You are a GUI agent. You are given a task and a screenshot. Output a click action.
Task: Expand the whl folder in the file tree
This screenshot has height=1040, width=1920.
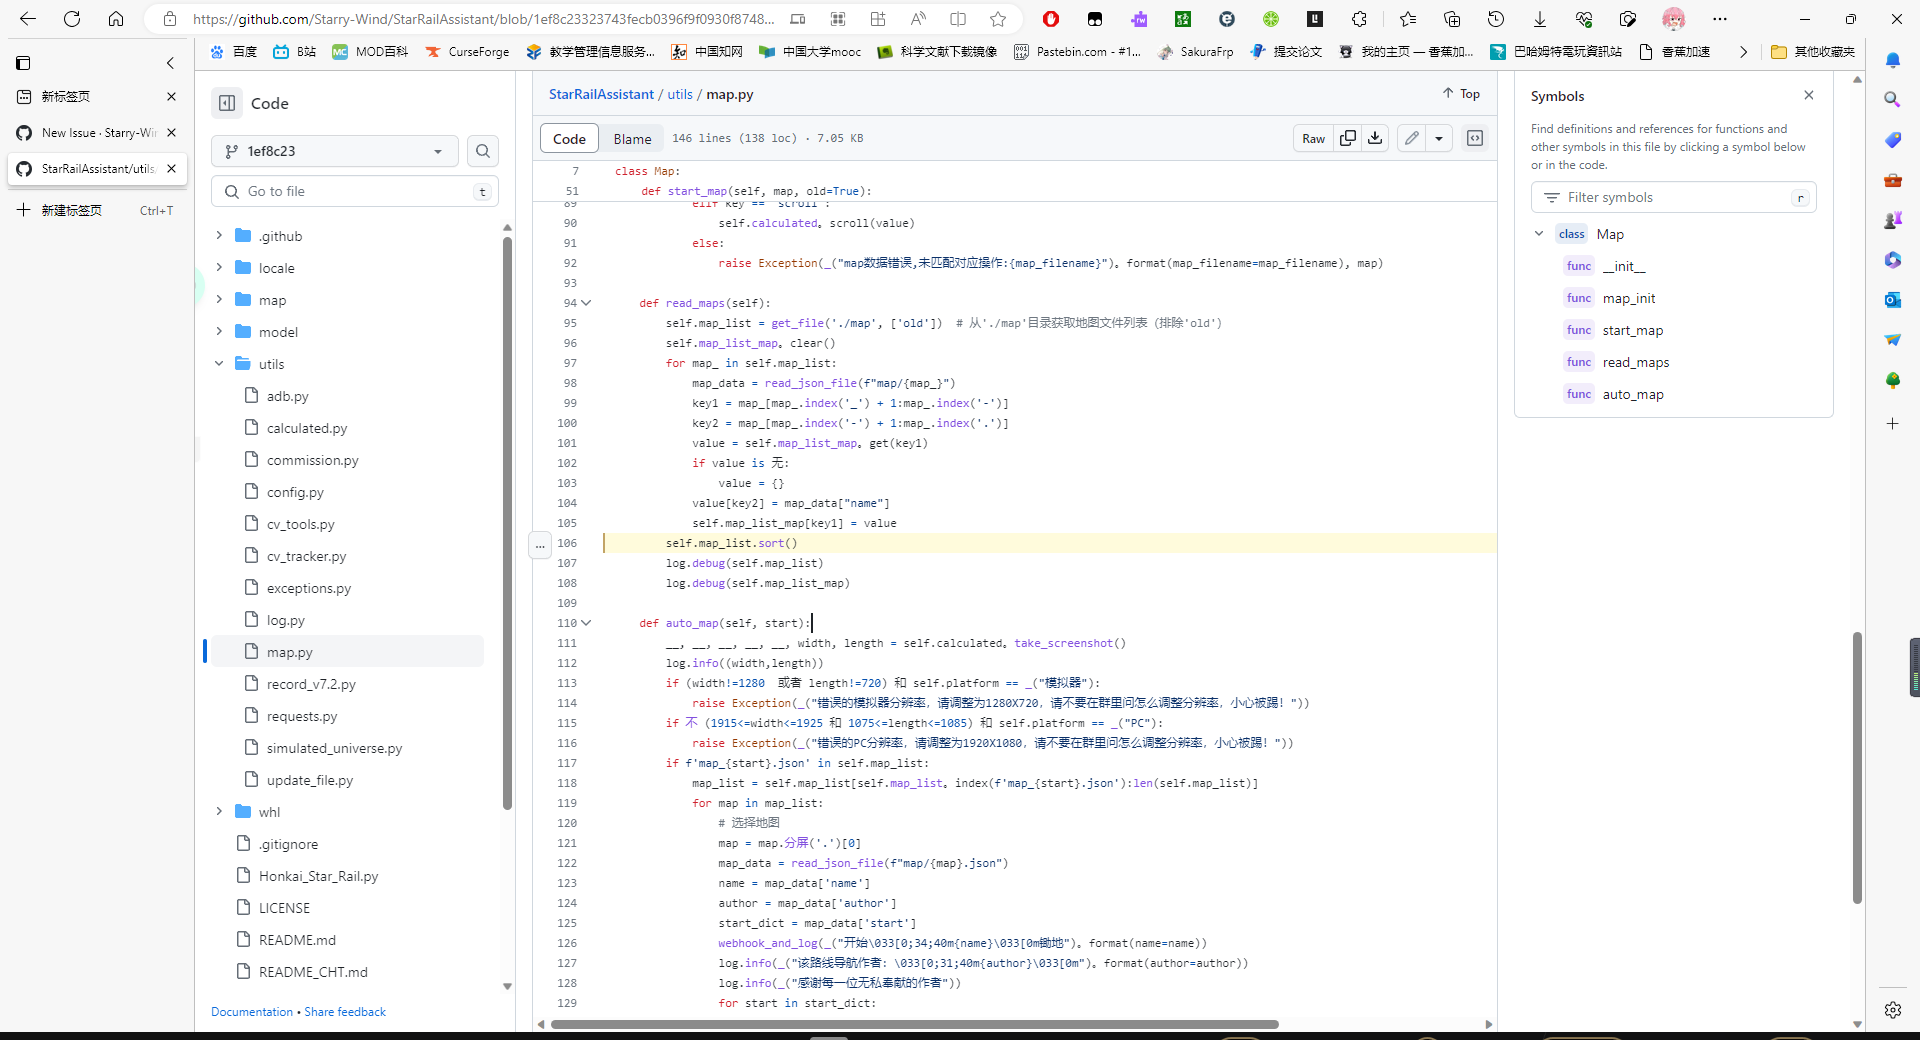pos(219,811)
